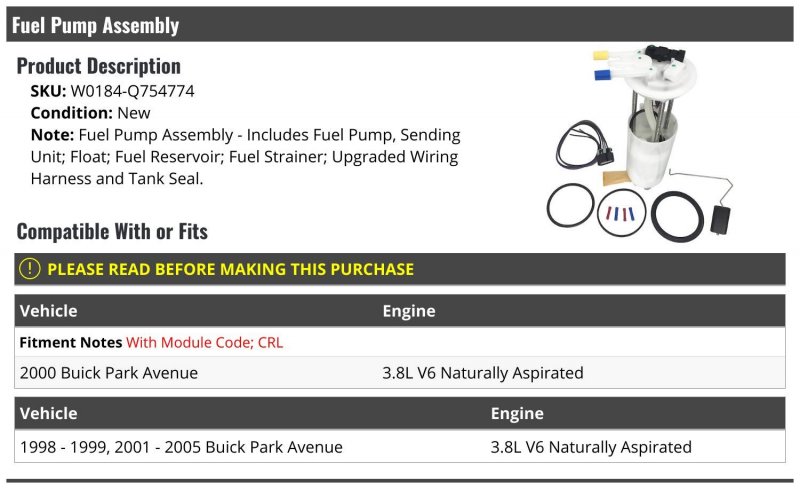Click the first table's Engine column header
800x489 pixels.
click(x=409, y=311)
